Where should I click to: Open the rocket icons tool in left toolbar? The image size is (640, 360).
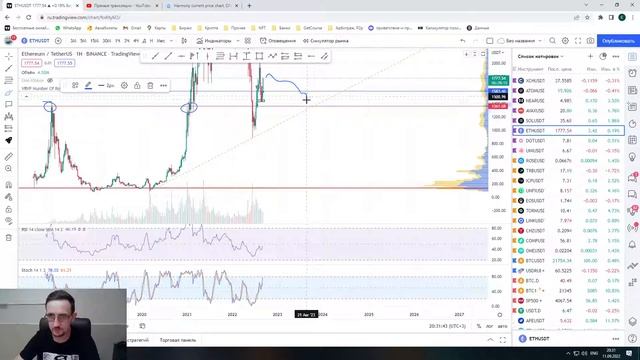[x=9, y=140]
